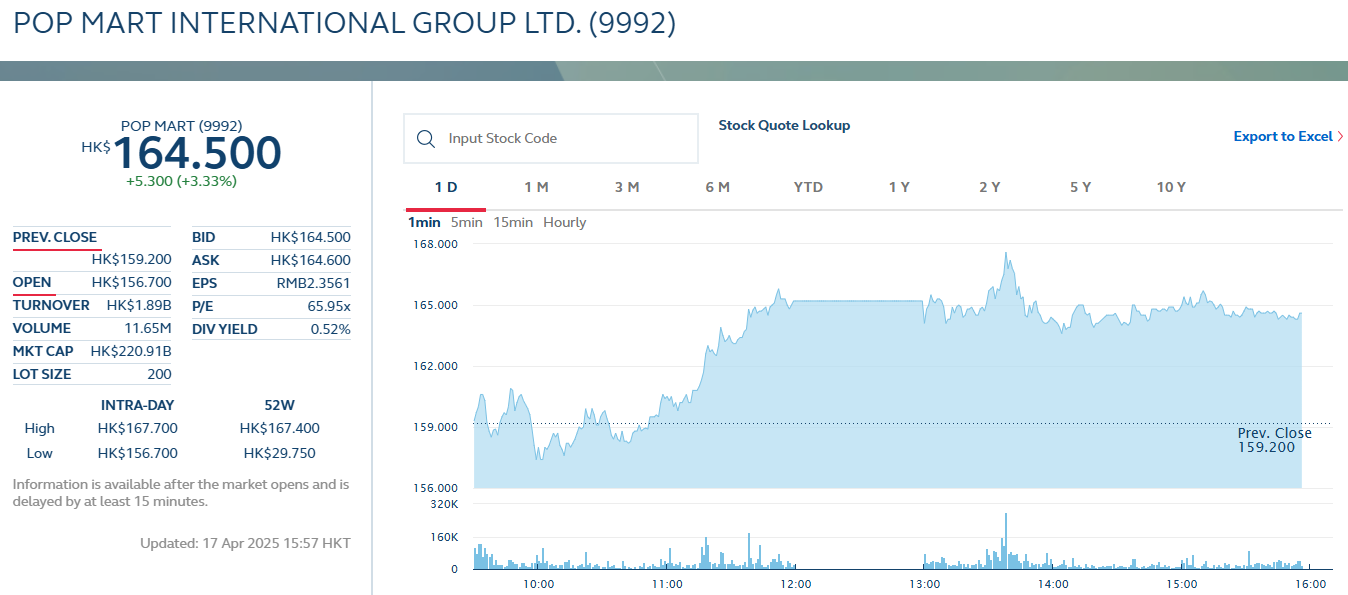Click the magnifier search icon

pos(426,139)
